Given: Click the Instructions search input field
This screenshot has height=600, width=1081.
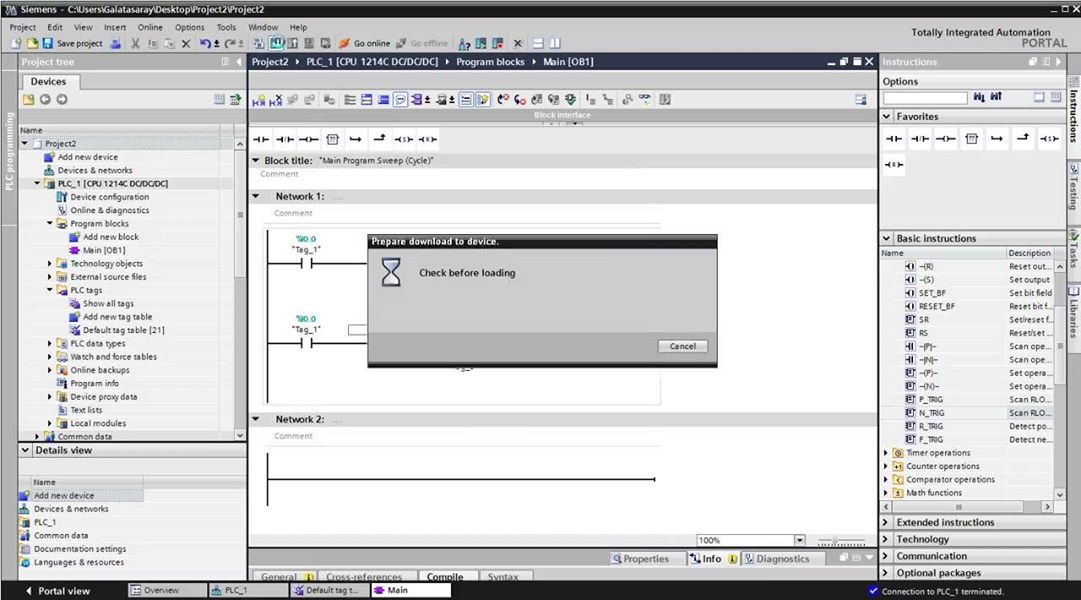Looking at the screenshot, I should (925, 98).
